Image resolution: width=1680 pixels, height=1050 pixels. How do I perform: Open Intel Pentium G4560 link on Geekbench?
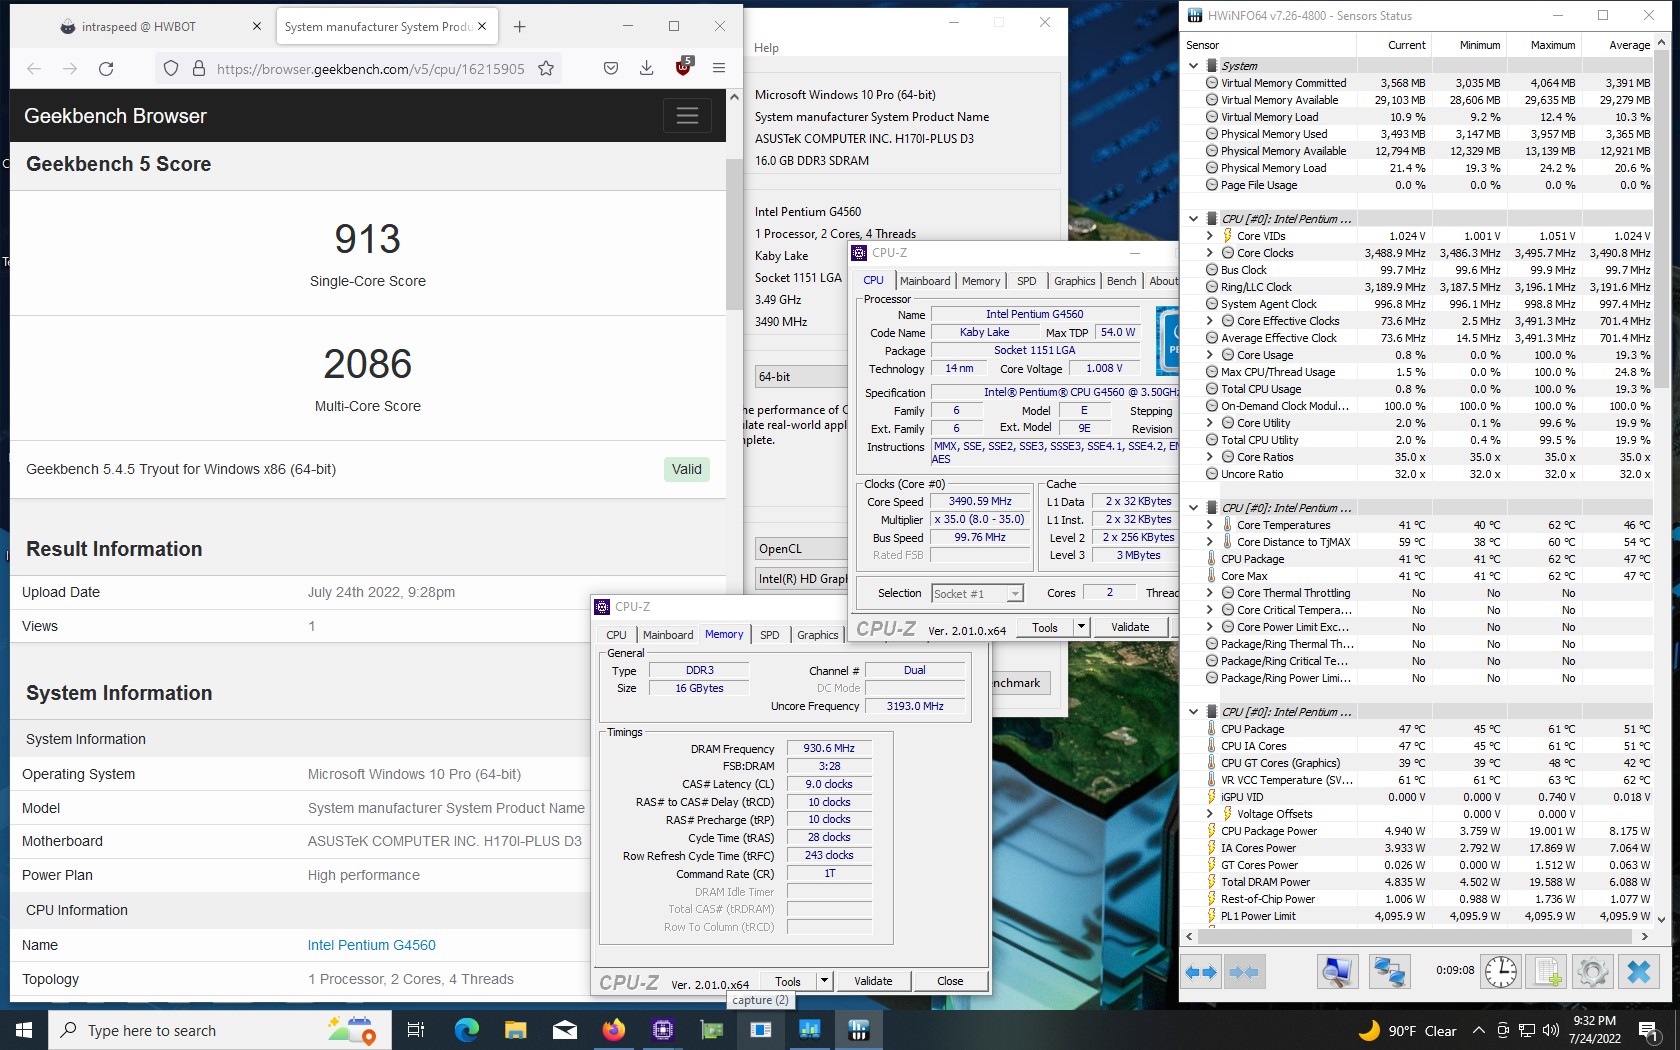click(372, 945)
